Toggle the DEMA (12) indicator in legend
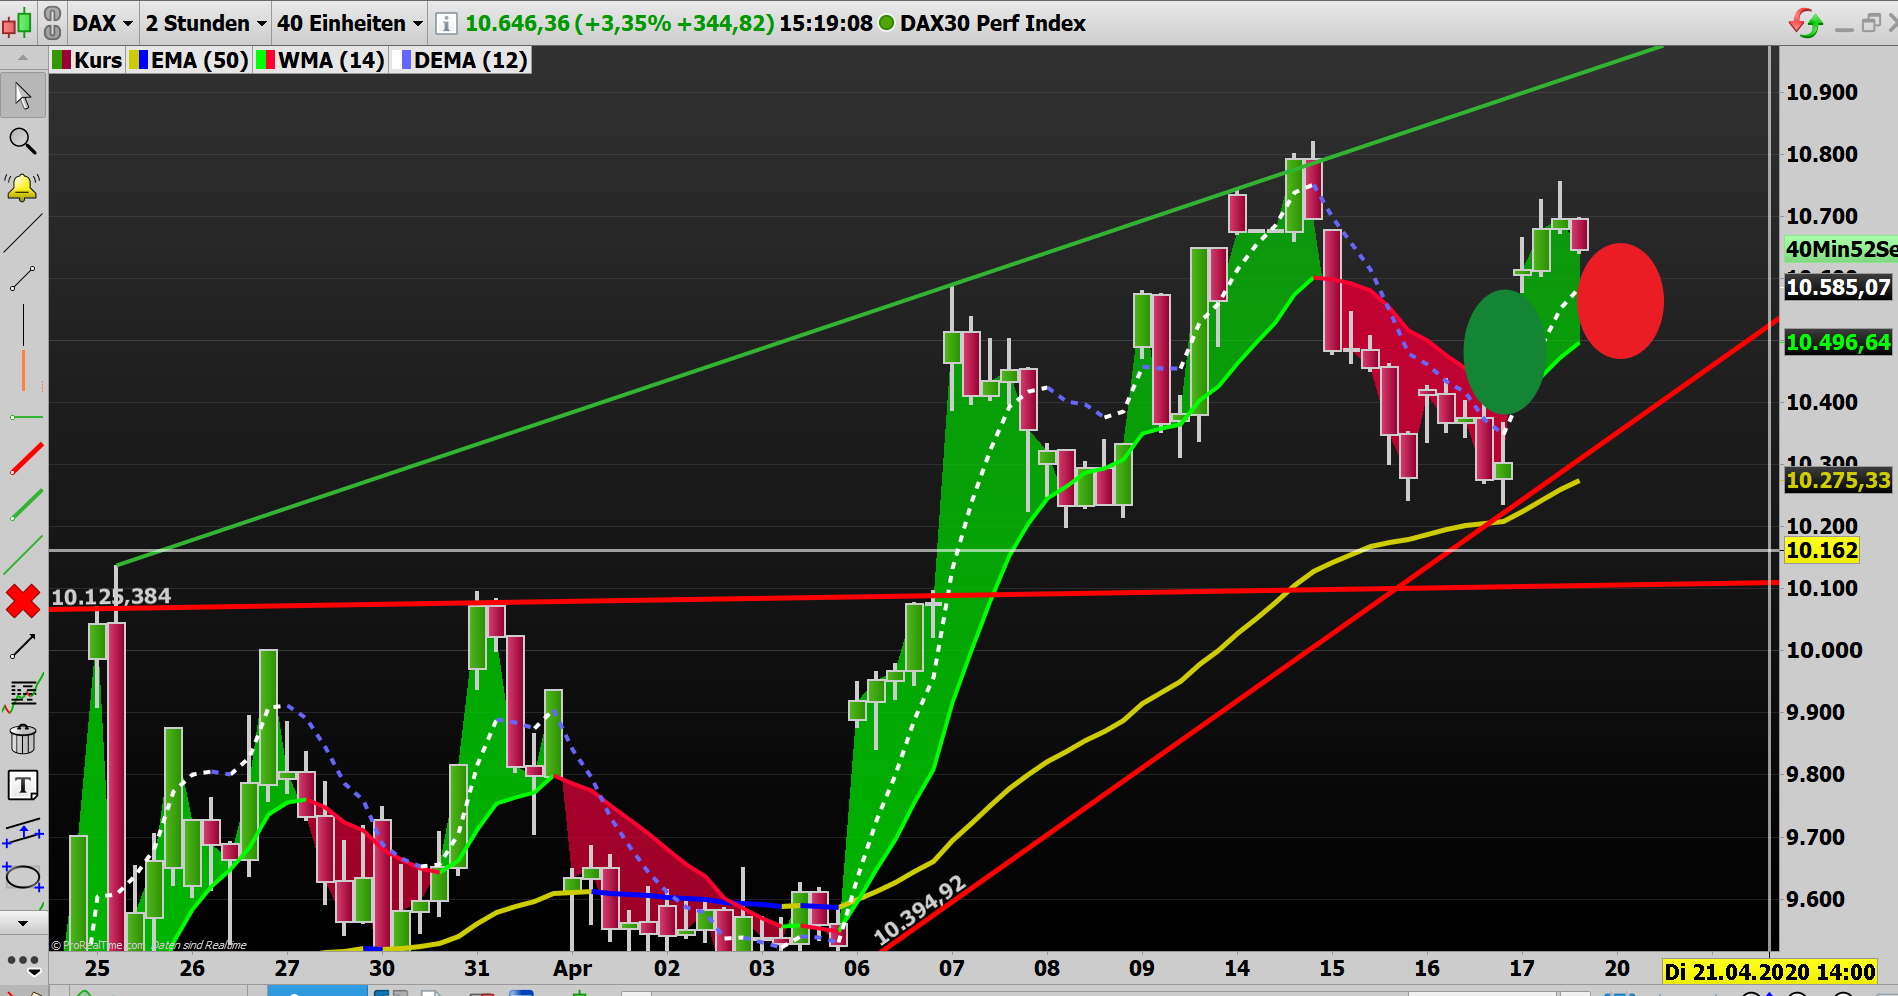Viewport: 1898px width, 996px height. 465,60
